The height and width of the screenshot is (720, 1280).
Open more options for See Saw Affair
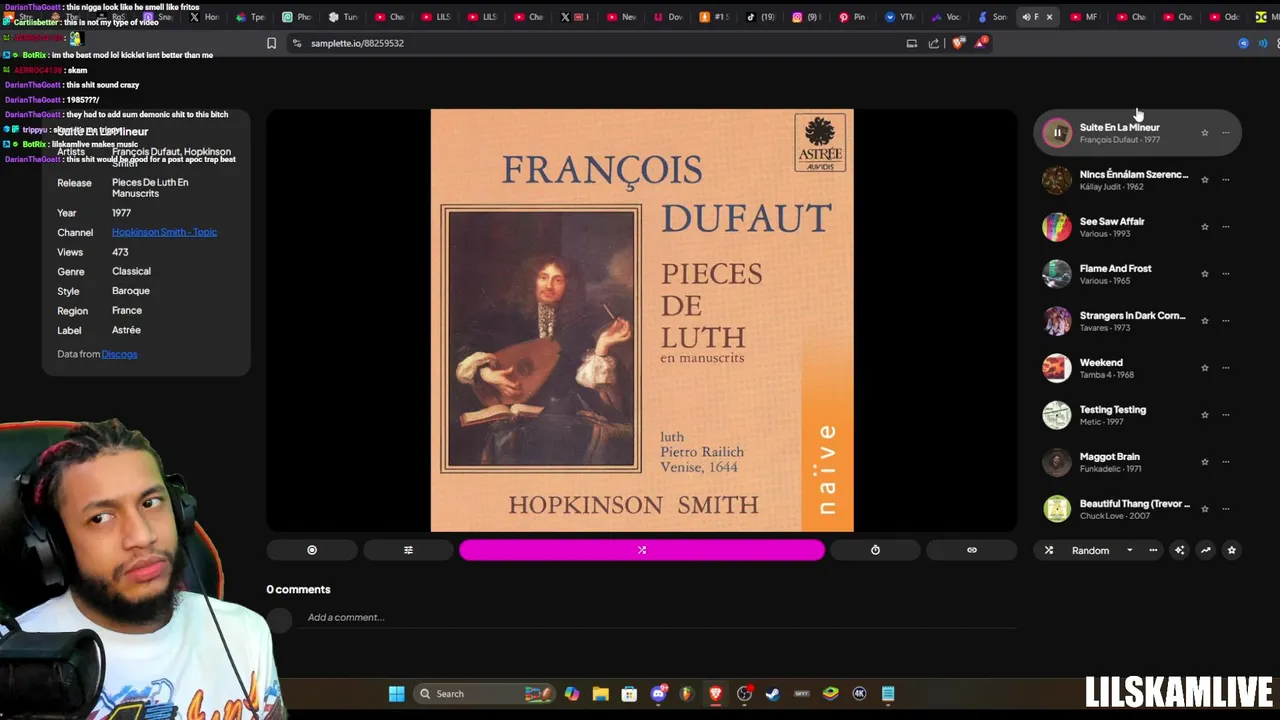tap(1226, 227)
